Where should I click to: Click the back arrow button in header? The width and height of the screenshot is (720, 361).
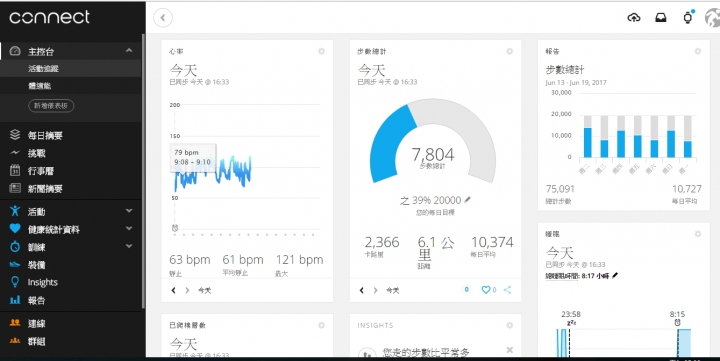click(x=163, y=18)
